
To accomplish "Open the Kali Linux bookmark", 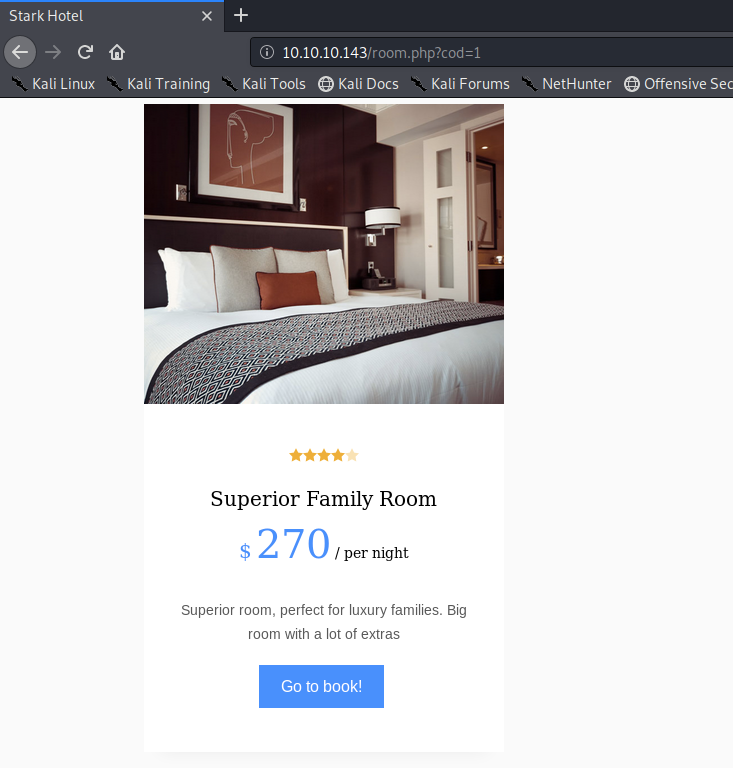I will coord(53,84).
